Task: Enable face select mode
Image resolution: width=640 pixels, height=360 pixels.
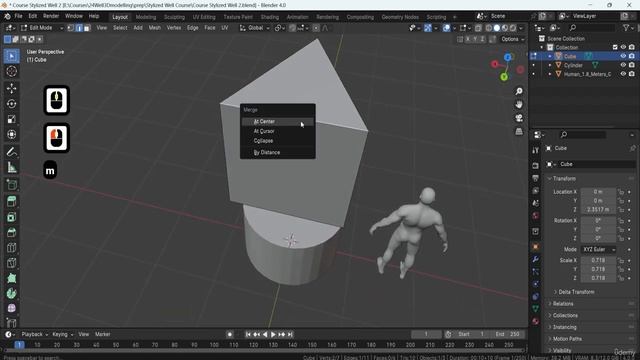Action: [x=87, y=28]
